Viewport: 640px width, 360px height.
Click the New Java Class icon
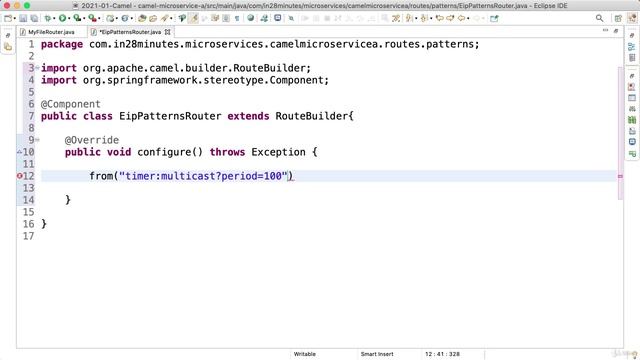click(x=124, y=18)
